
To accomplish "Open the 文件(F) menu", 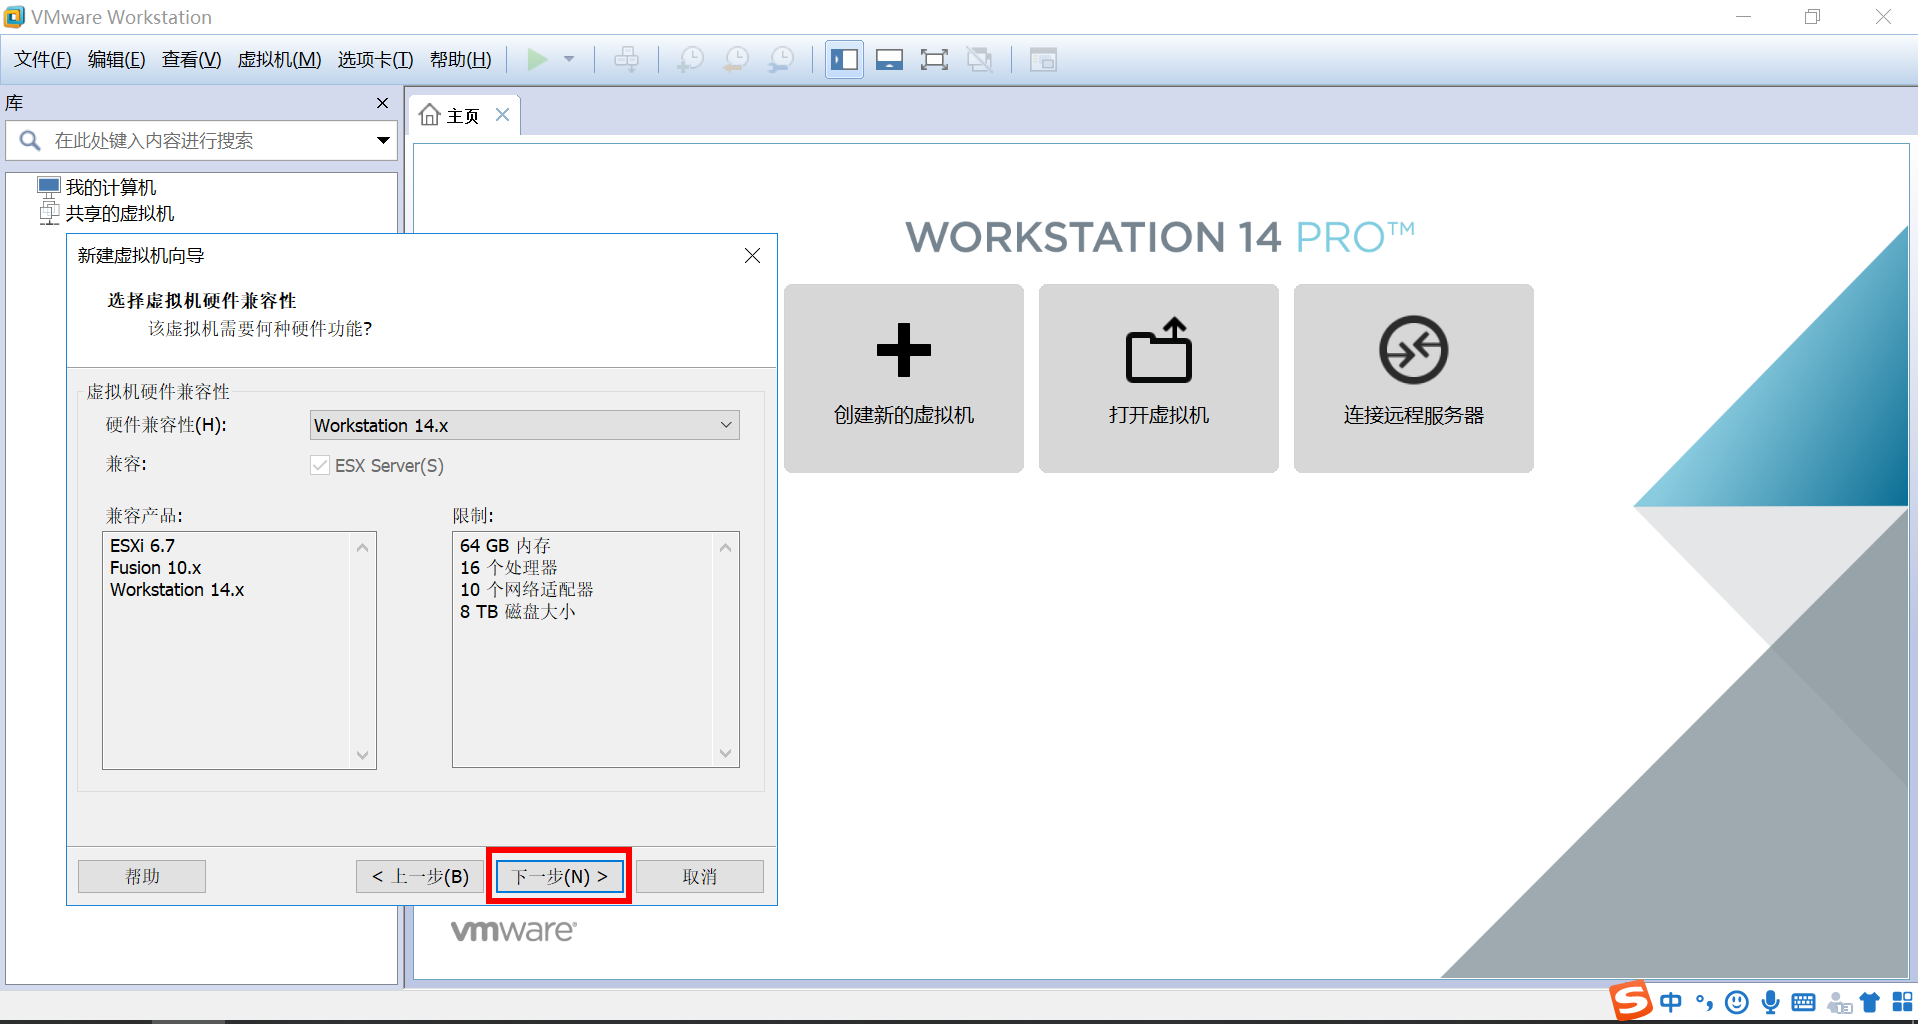I will [x=43, y=60].
